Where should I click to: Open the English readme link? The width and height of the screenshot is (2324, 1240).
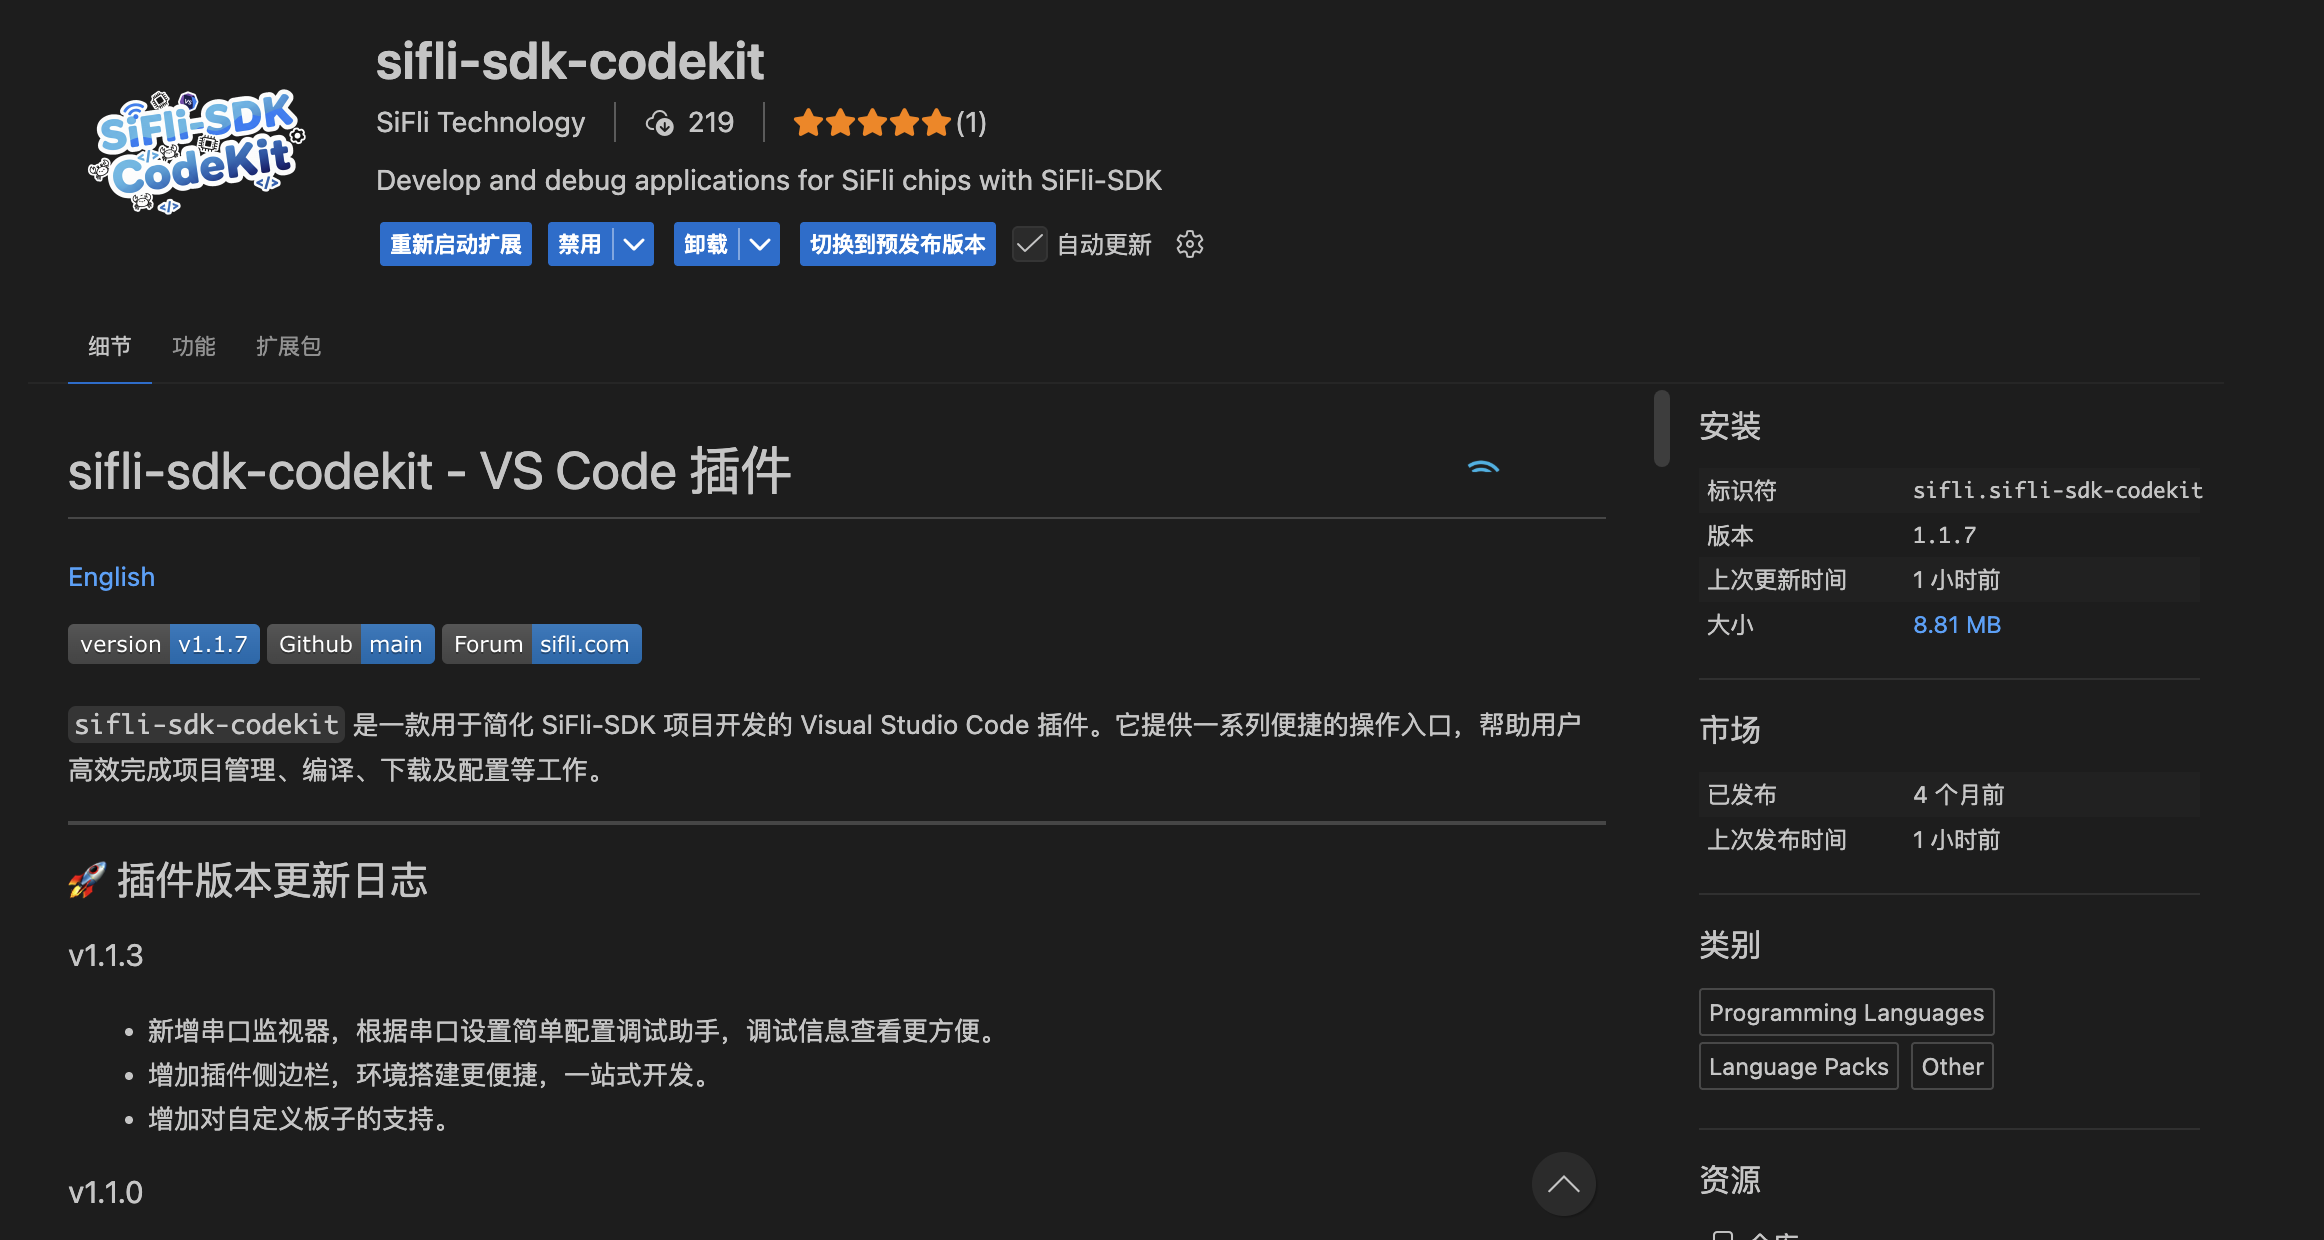click(111, 577)
